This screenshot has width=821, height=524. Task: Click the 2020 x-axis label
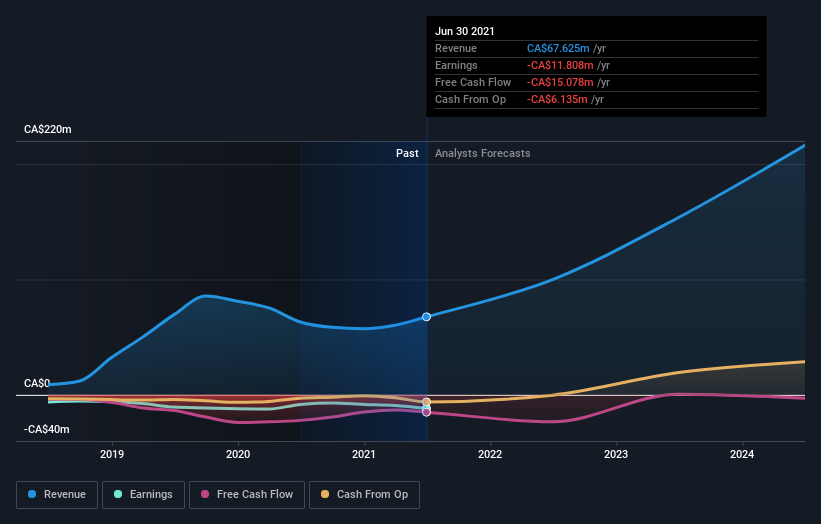[x=238, y=454]
